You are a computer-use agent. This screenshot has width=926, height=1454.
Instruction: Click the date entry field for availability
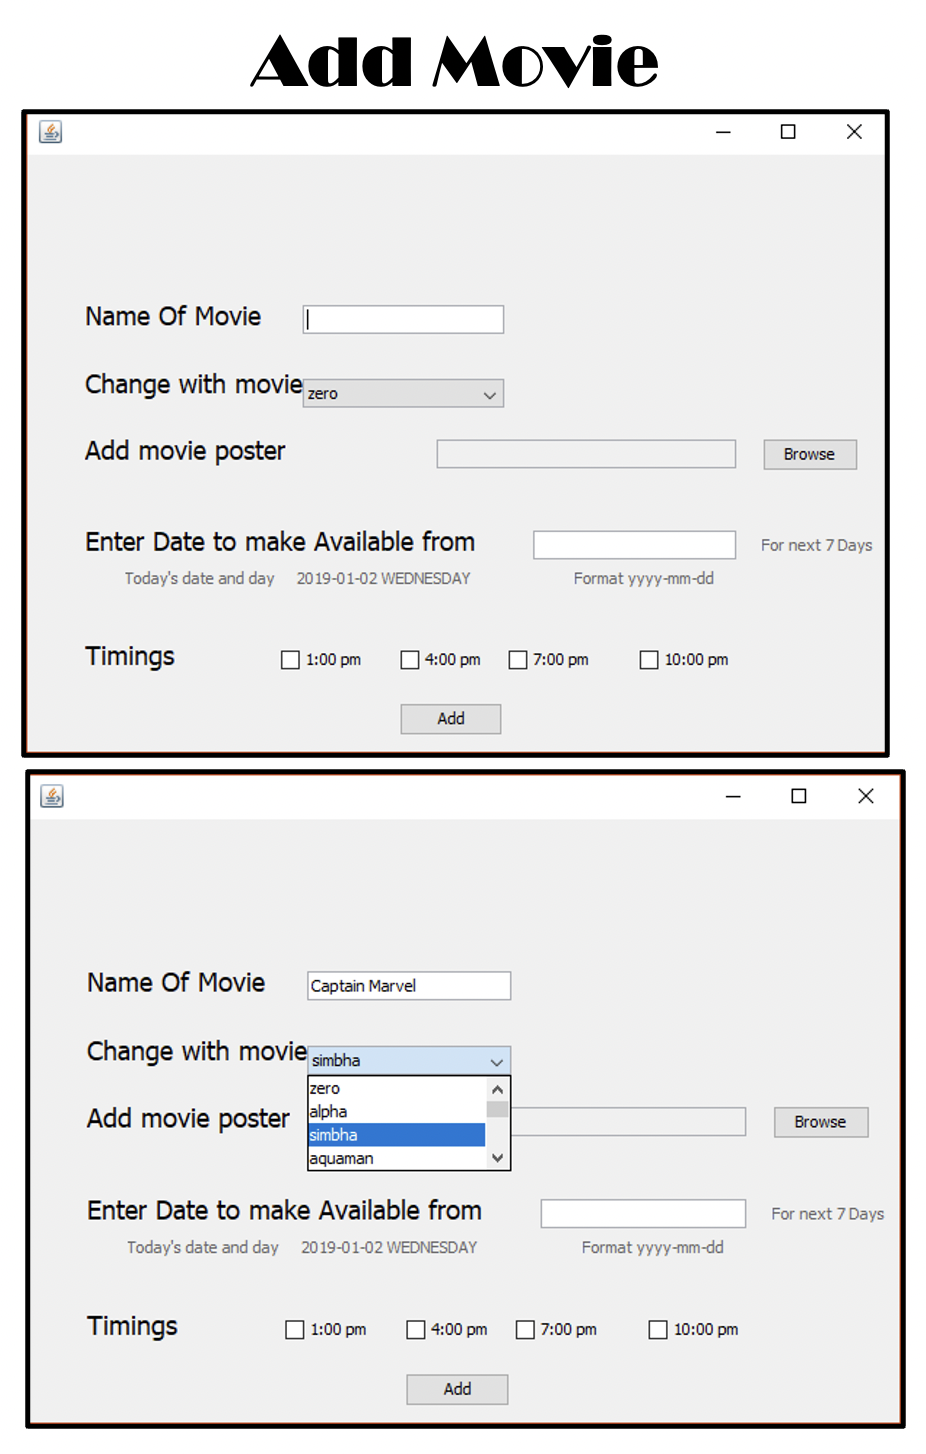(x=634, y=544)
